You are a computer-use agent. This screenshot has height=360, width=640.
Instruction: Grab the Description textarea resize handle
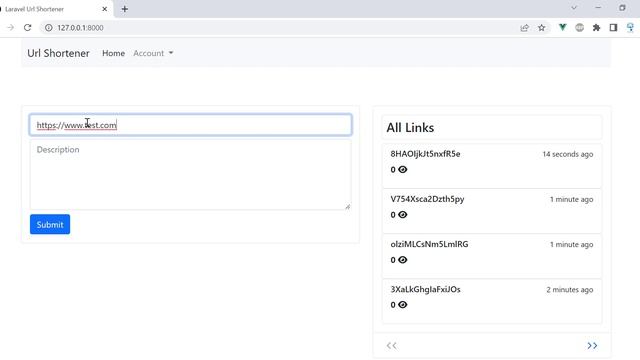coord(347,207)
